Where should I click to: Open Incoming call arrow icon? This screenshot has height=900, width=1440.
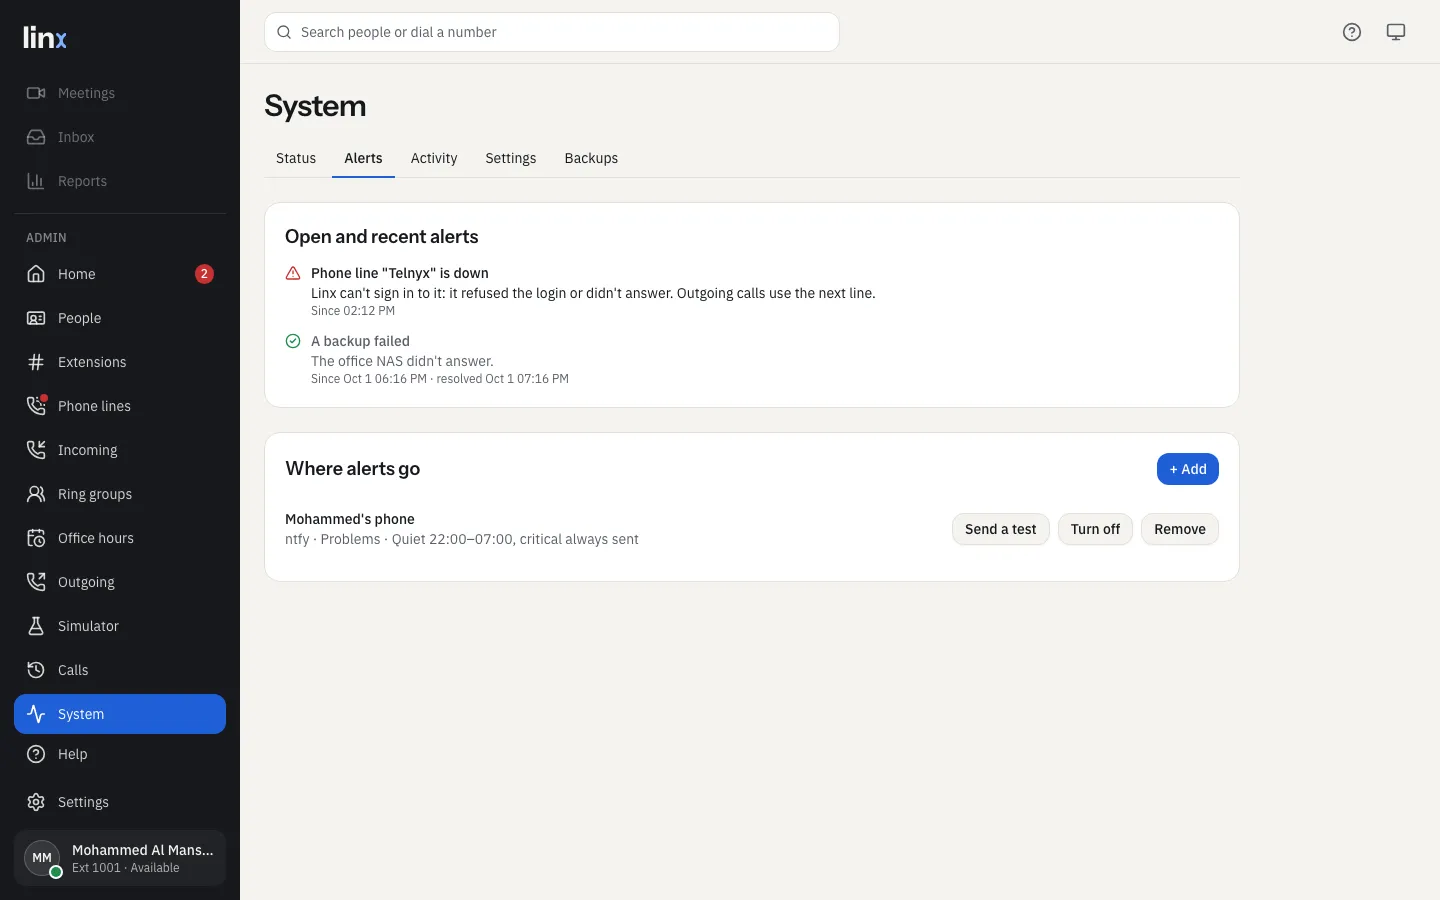click(x=36, y=450)
